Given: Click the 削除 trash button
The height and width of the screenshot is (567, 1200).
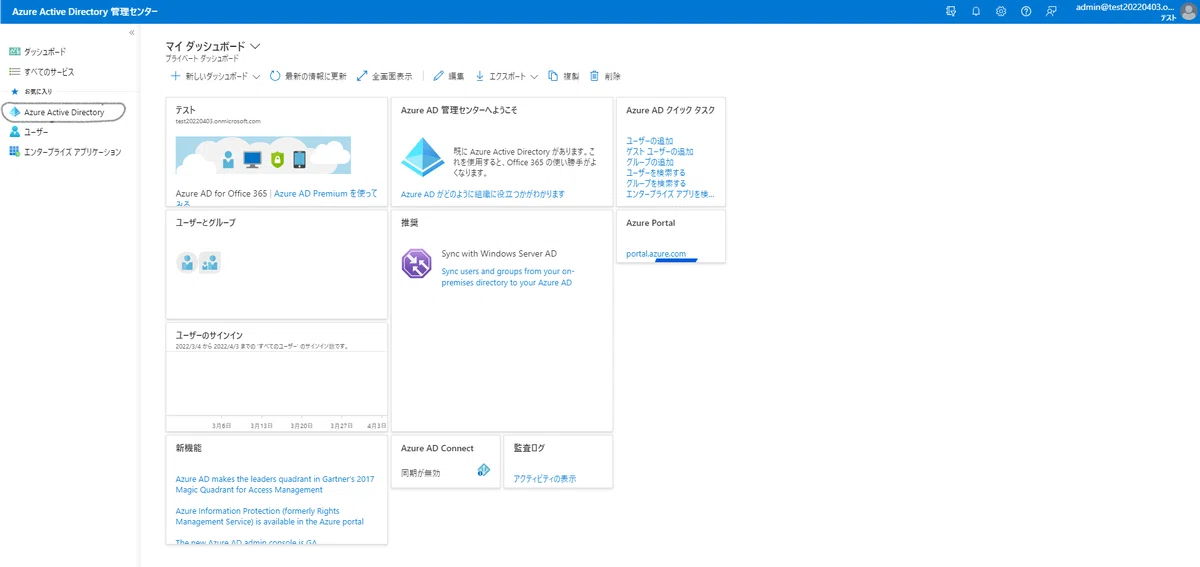Looking at the screenshot, I should [x=605, y=76].
